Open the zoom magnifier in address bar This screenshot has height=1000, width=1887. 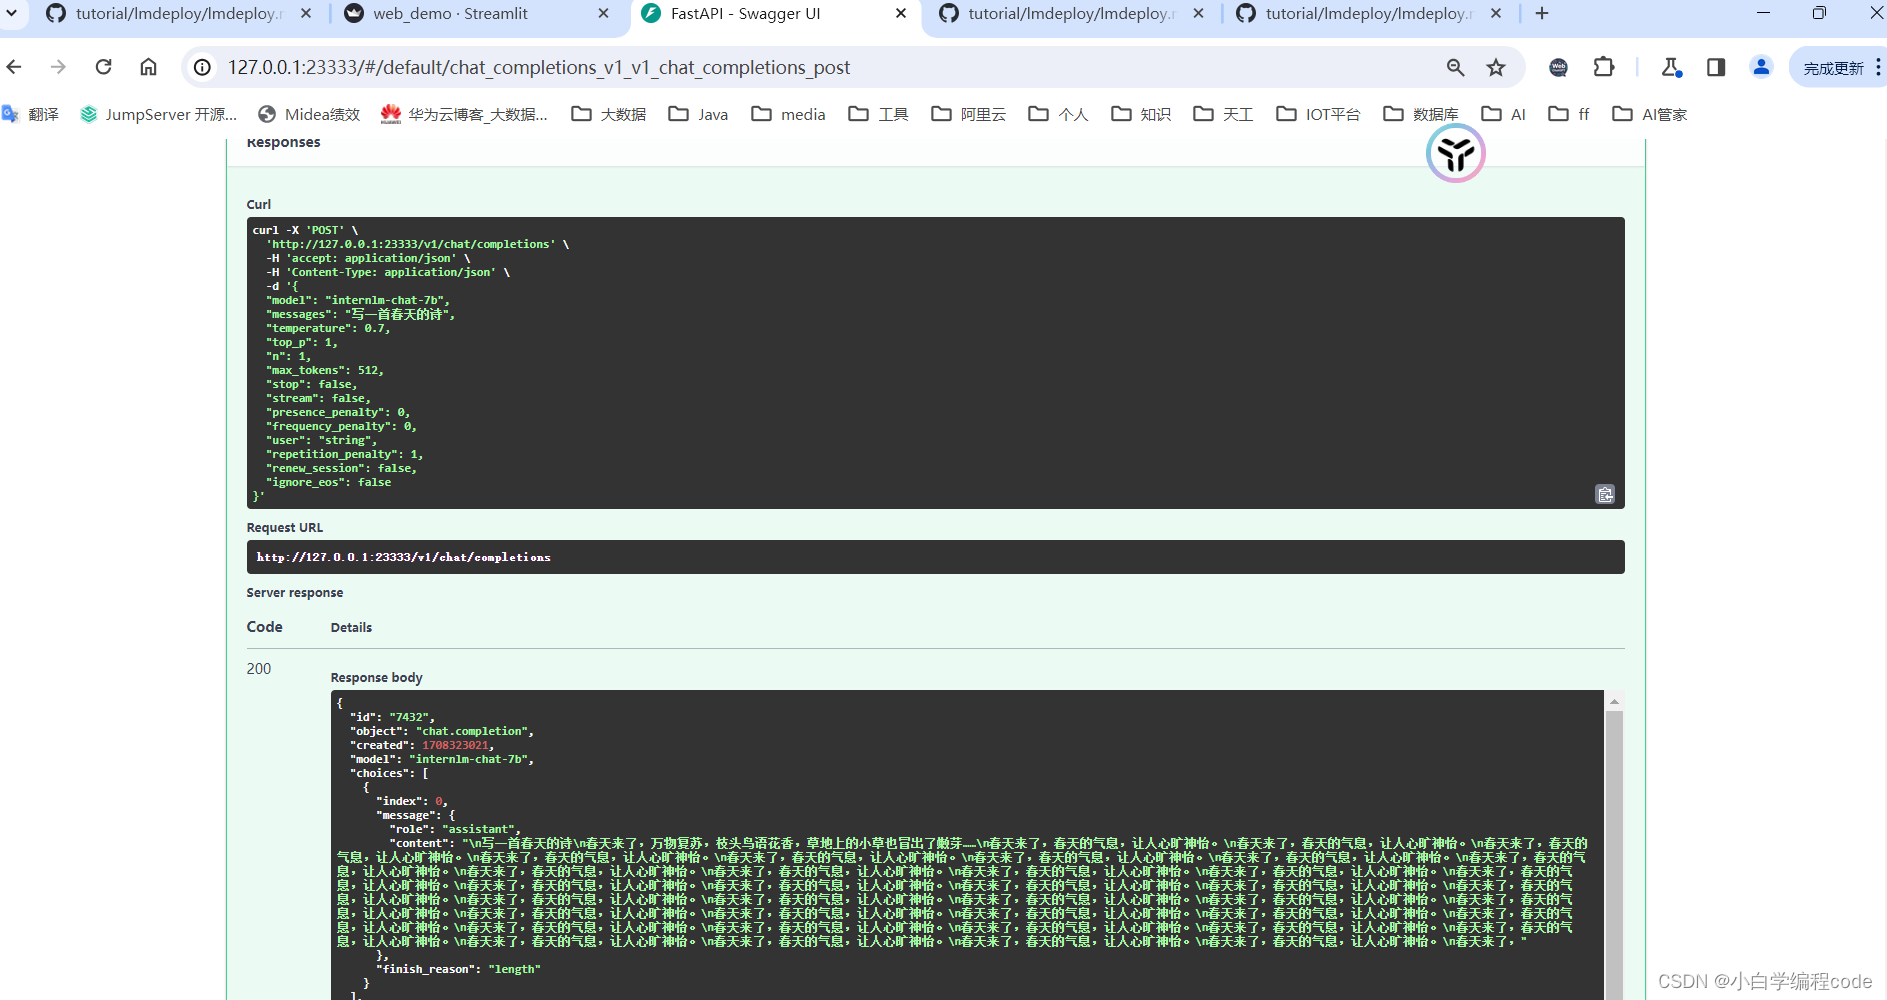click(x=1455, y=67)
